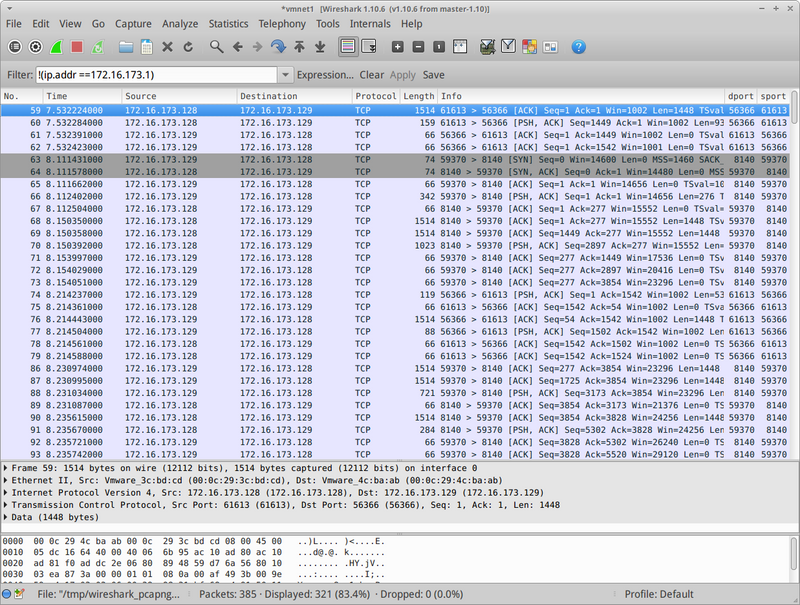Expand the Ethernet II tree node
The width and height of the screenshot is (800, 605).
tap(6, 481)
